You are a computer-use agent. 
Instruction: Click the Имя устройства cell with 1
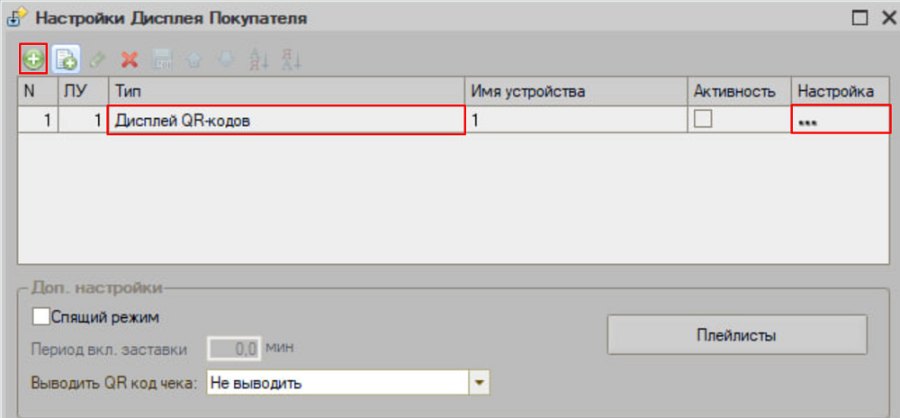[576, 120]
